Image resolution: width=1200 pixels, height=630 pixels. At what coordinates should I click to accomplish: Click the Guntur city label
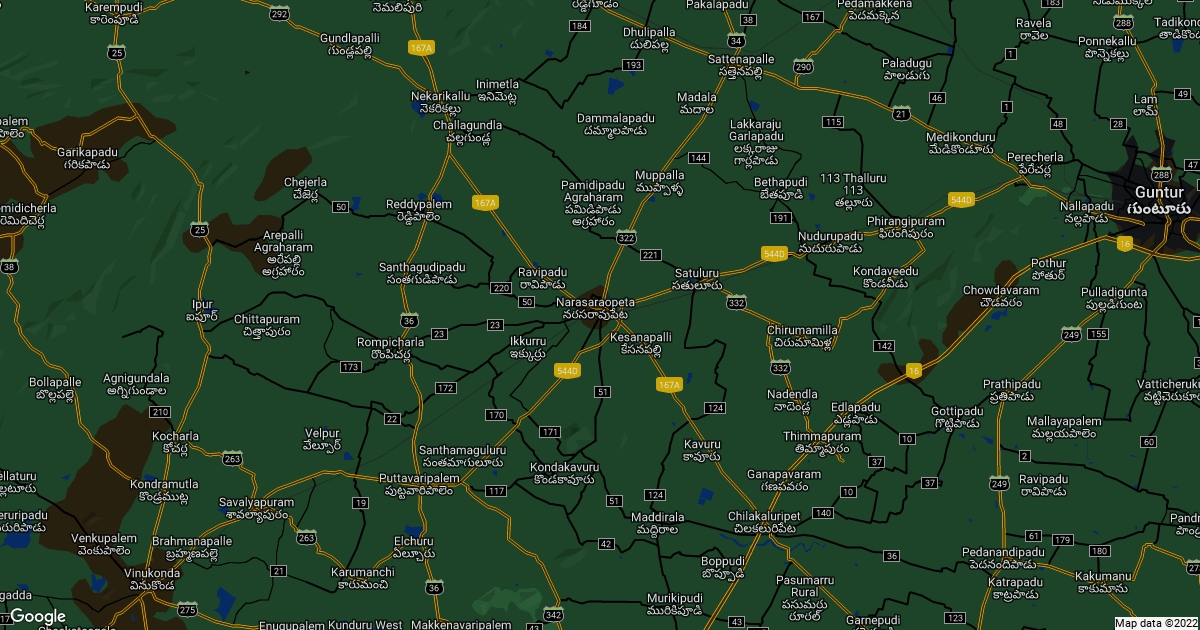coord(1158,192)
